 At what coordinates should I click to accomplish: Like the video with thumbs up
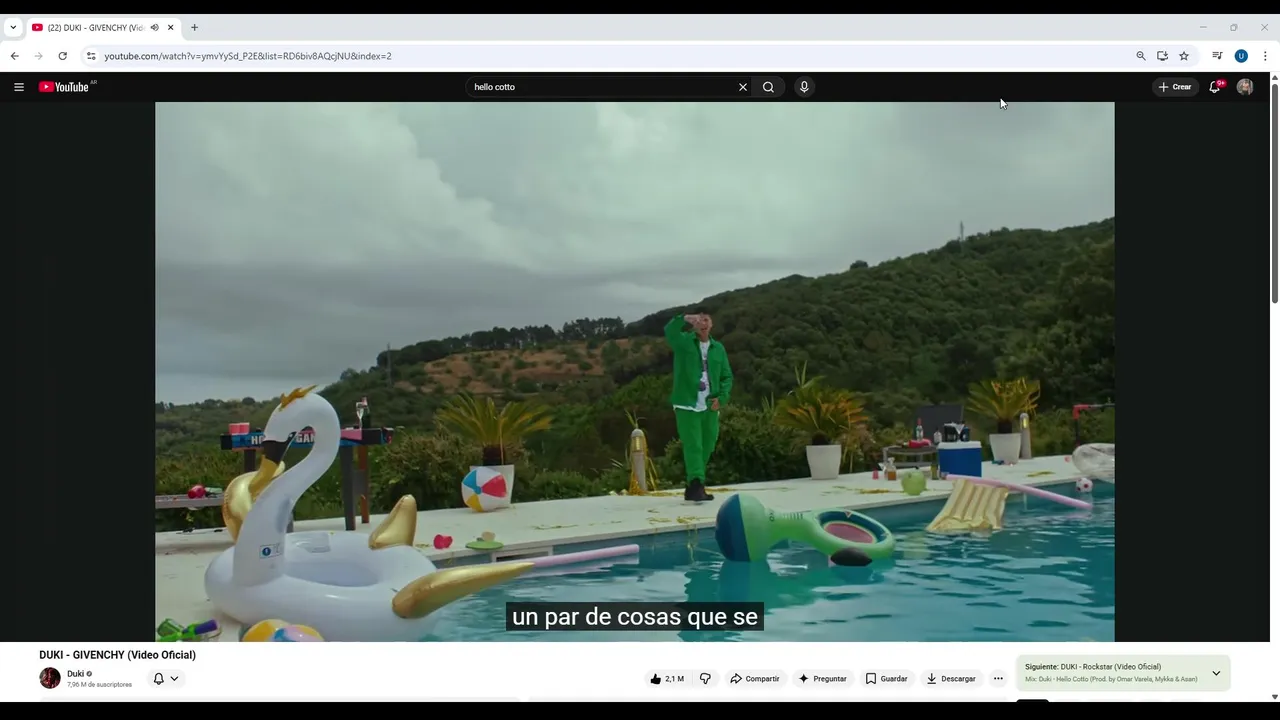coord(667,679)
